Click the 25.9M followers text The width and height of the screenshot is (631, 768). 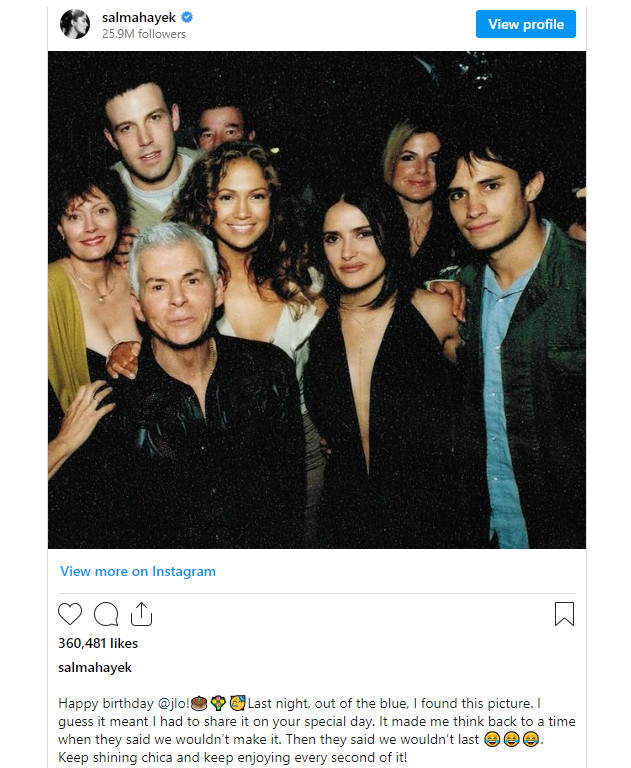144,34
